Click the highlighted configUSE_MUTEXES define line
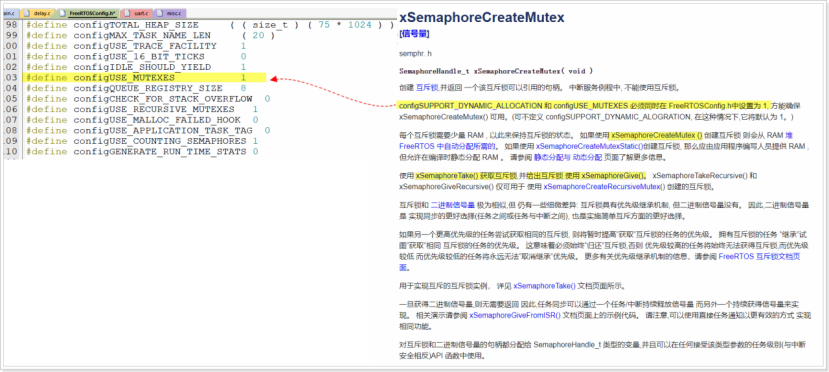The width and height of the screenshot is (829, 372). (145, 78)
